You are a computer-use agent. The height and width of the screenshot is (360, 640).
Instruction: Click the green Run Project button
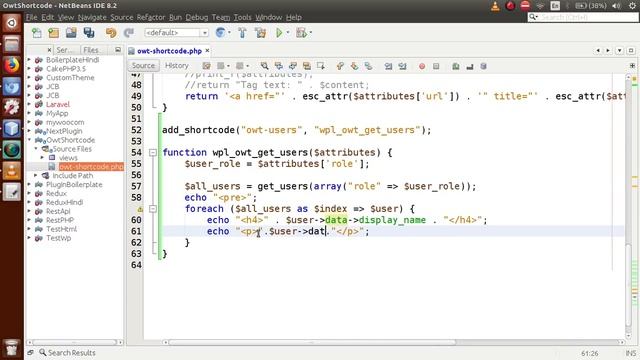pyautogui.click(x=279, y=33)
